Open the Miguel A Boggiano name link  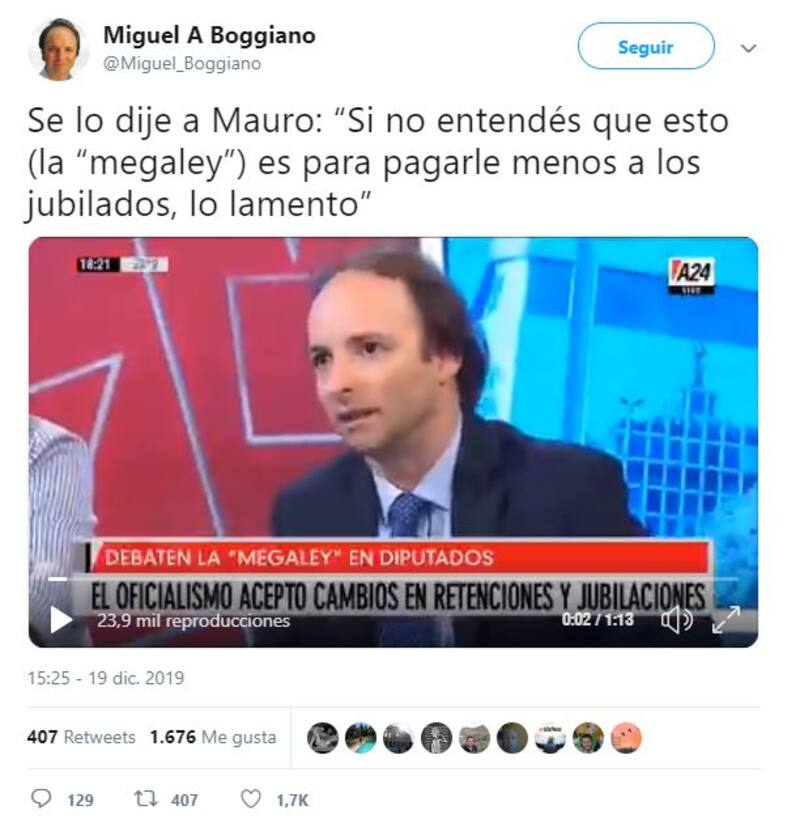209,35
